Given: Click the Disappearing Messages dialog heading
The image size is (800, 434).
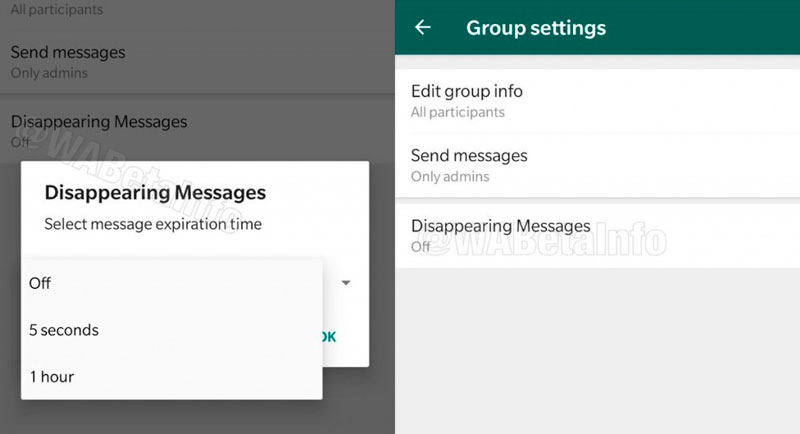Looking at the screenshot, I should 155,193.
